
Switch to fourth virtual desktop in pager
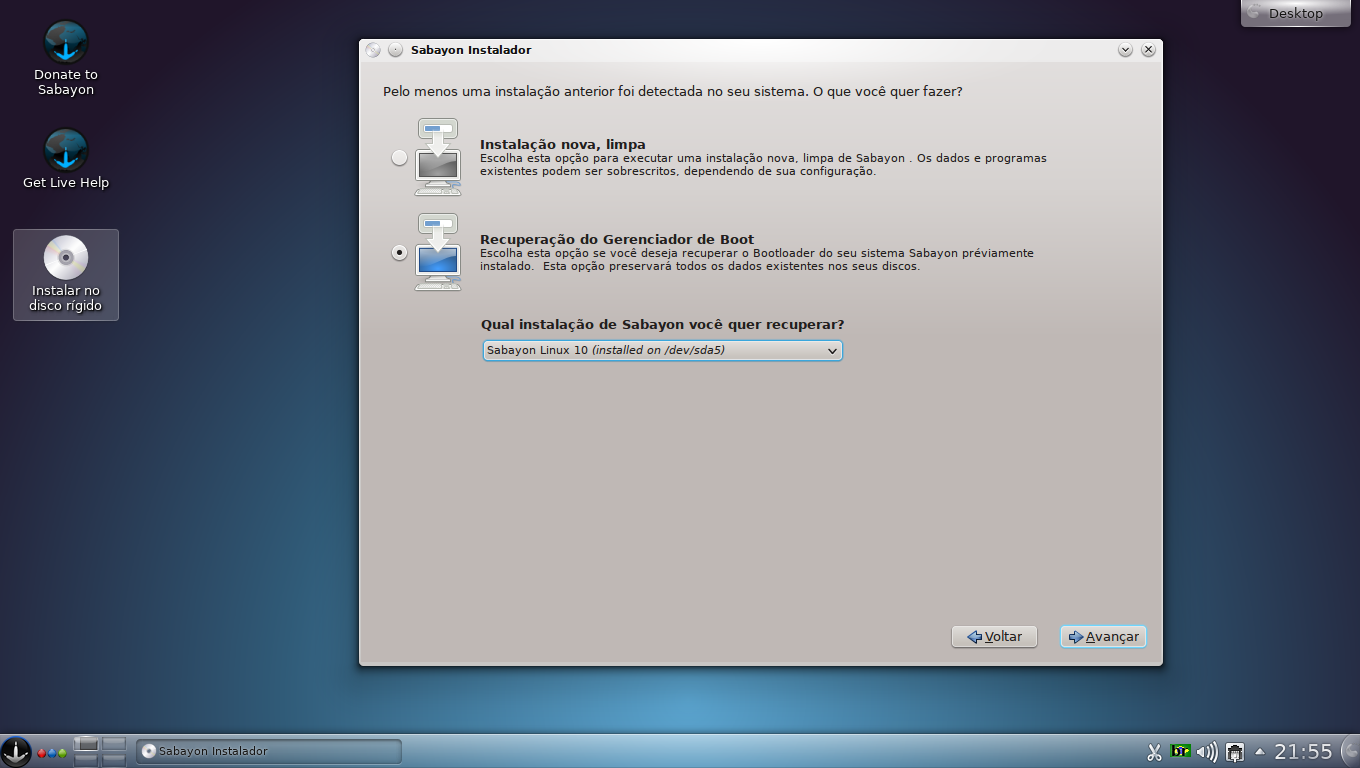114,760
